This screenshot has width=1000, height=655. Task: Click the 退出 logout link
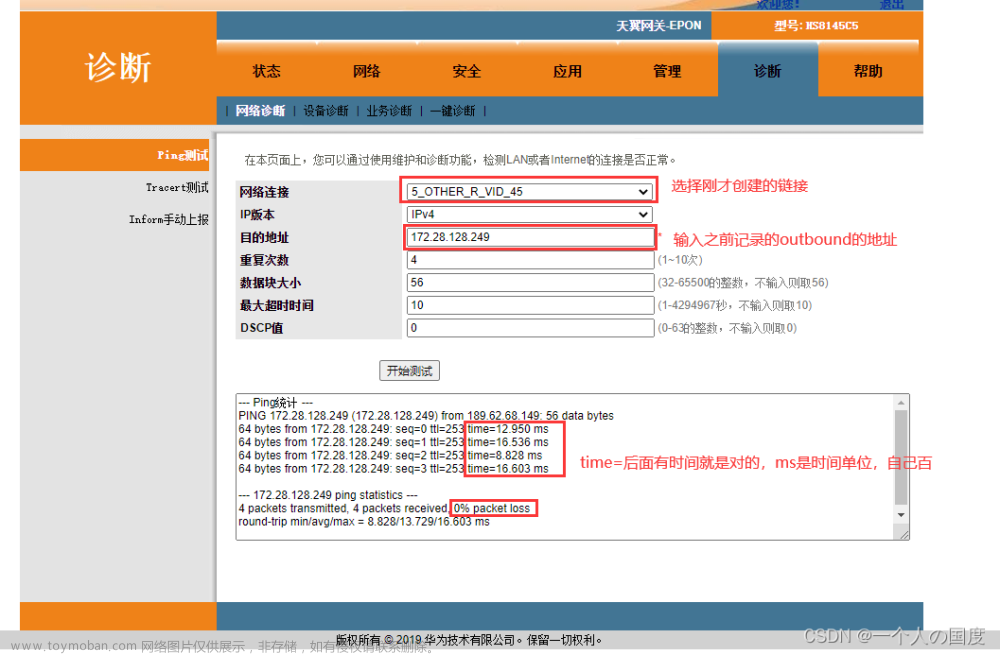892,4
